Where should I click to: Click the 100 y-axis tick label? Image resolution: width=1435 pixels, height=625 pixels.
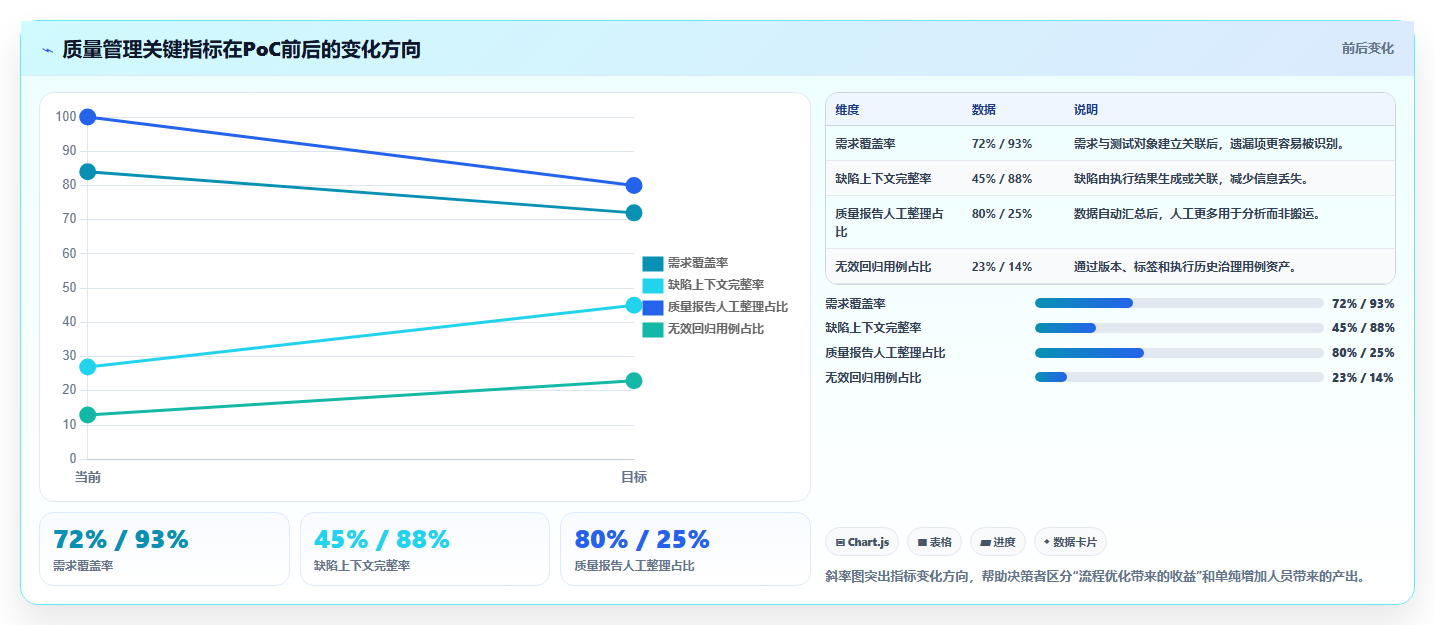66,117
